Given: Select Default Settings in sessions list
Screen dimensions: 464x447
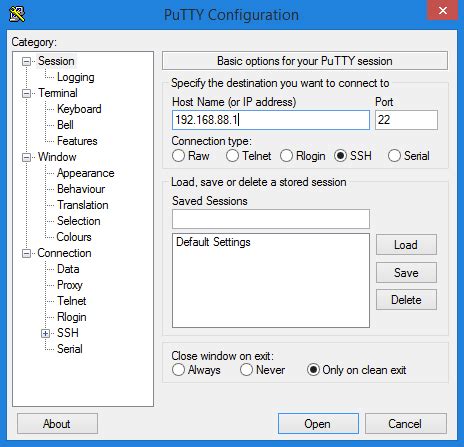Looking at the screenshot, I should 213,242.
